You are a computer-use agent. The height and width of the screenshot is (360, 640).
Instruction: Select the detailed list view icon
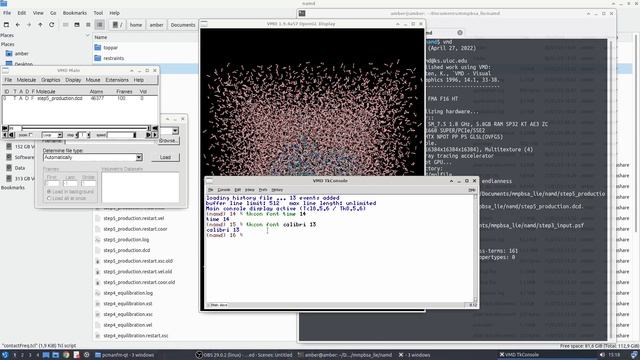point(100,25)
